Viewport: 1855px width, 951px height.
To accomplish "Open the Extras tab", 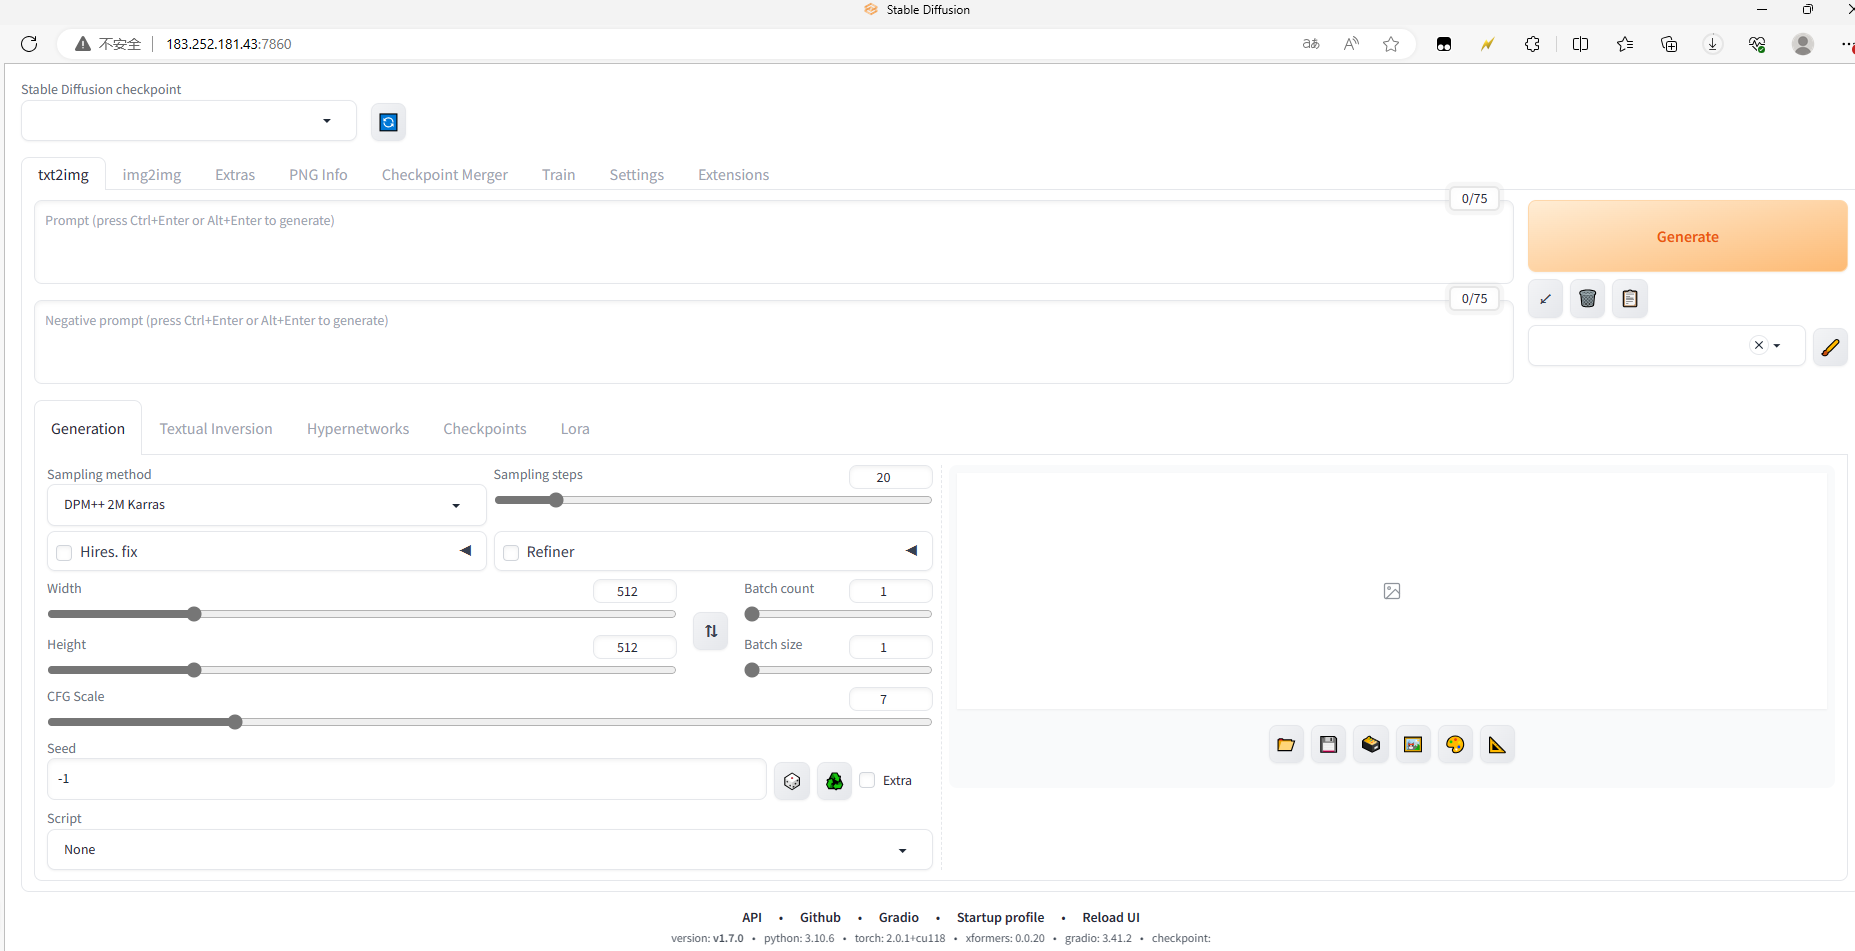I will [235, 175].
